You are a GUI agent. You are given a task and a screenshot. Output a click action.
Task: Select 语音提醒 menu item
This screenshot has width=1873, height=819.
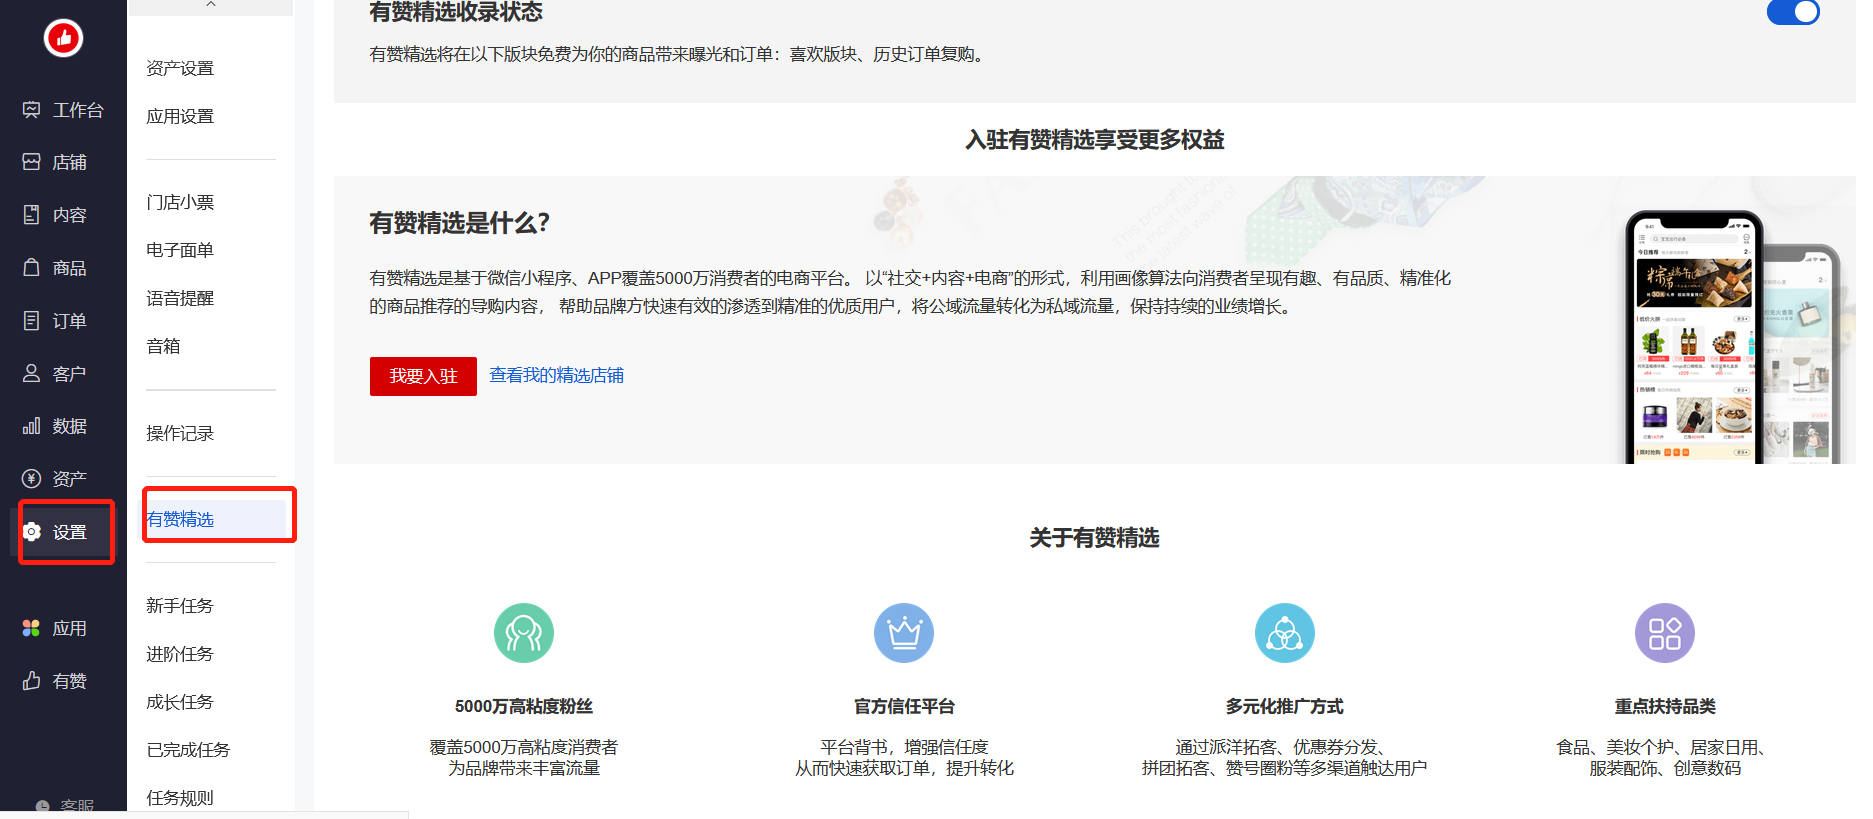coord(180,298)
